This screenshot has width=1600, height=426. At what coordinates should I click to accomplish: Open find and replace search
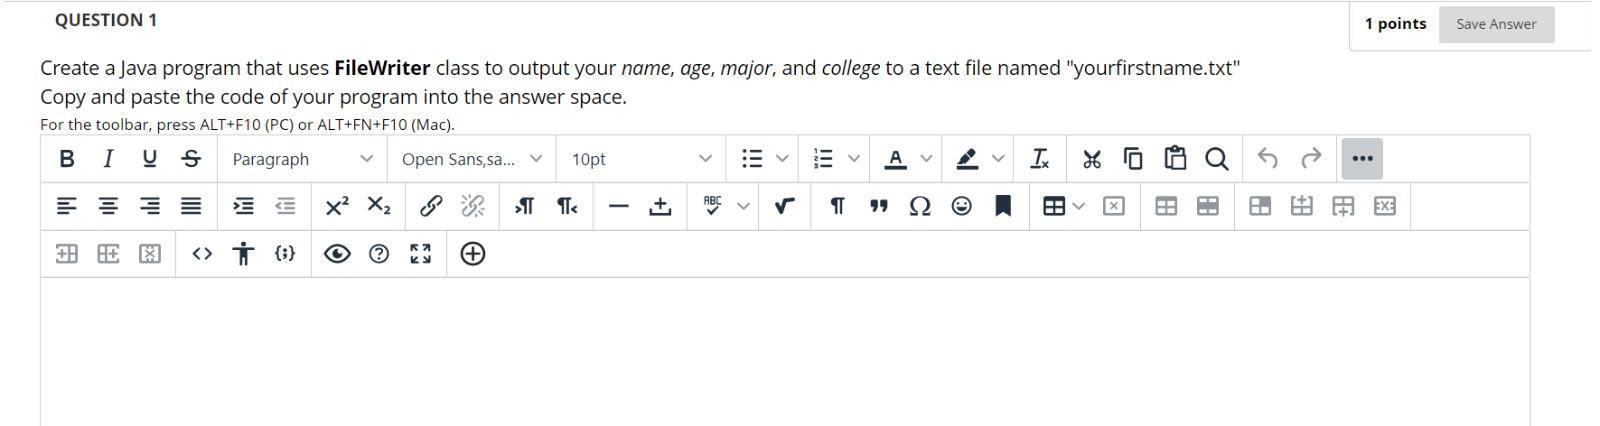(x=1216, y=158)
